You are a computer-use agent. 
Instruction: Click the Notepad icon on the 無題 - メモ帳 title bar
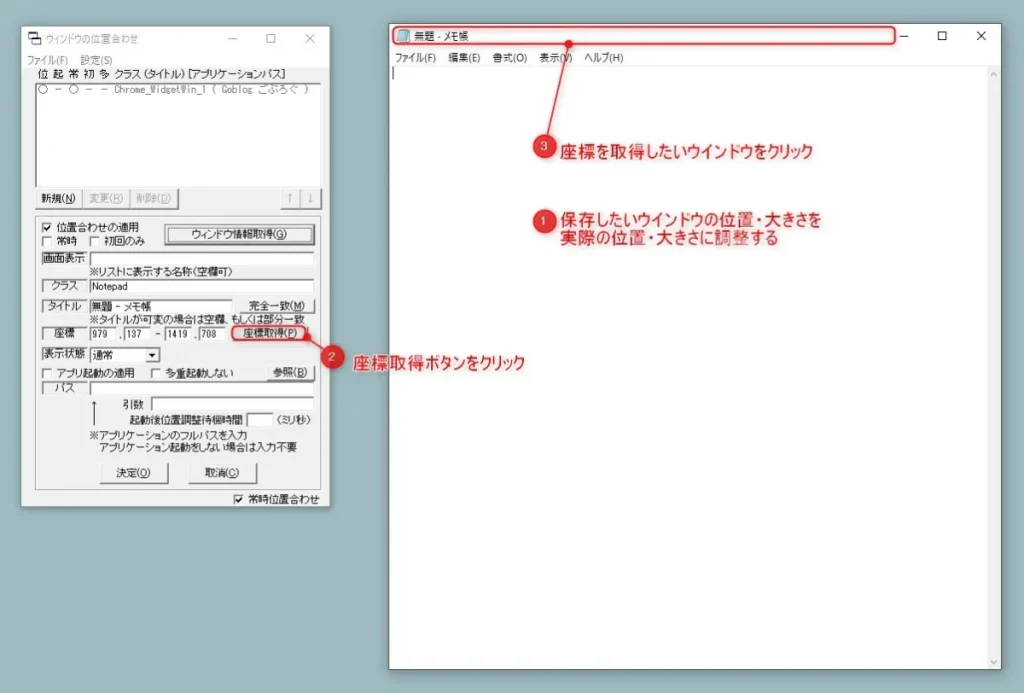coord(403,33)
